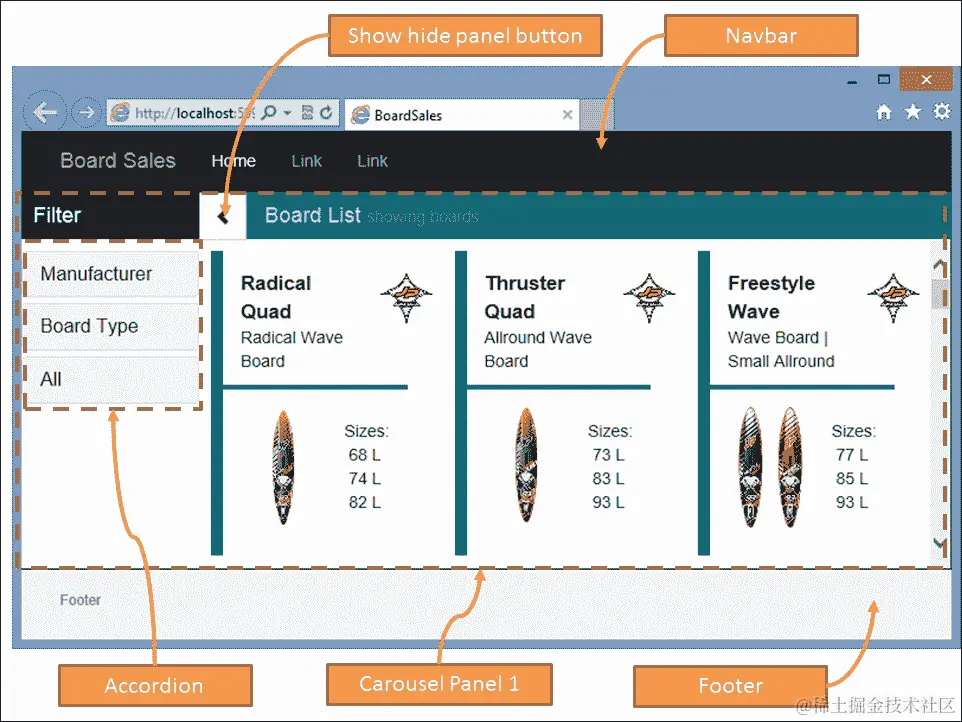Click the Radical Quad brand logo
The width and height of the screenshot is (962, 722).
coord(406,298)
